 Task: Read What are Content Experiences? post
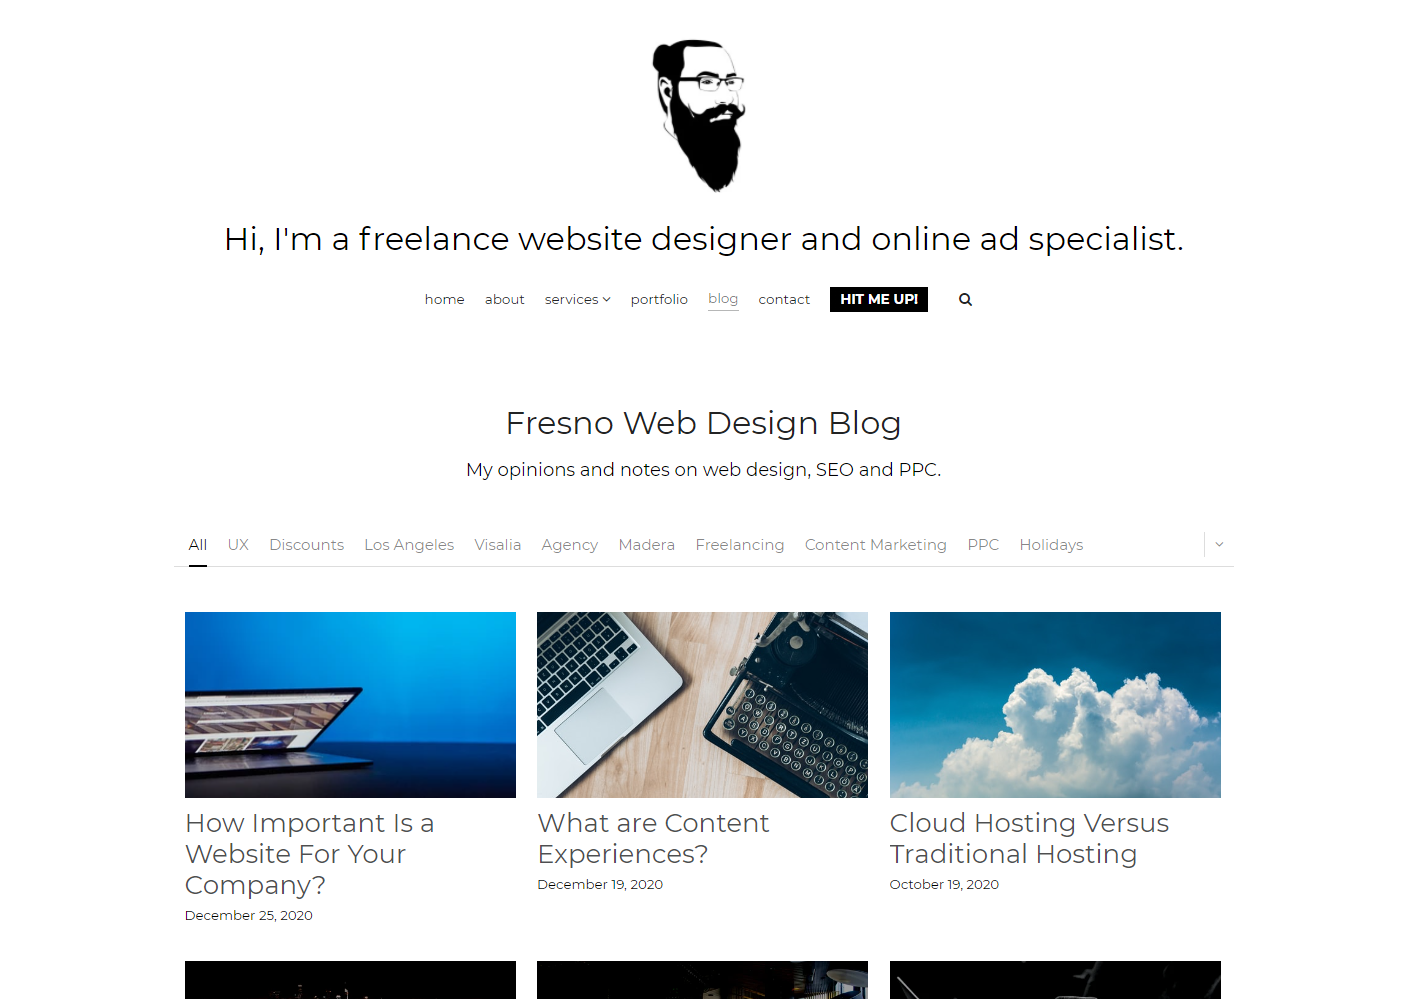pos(653,838)
